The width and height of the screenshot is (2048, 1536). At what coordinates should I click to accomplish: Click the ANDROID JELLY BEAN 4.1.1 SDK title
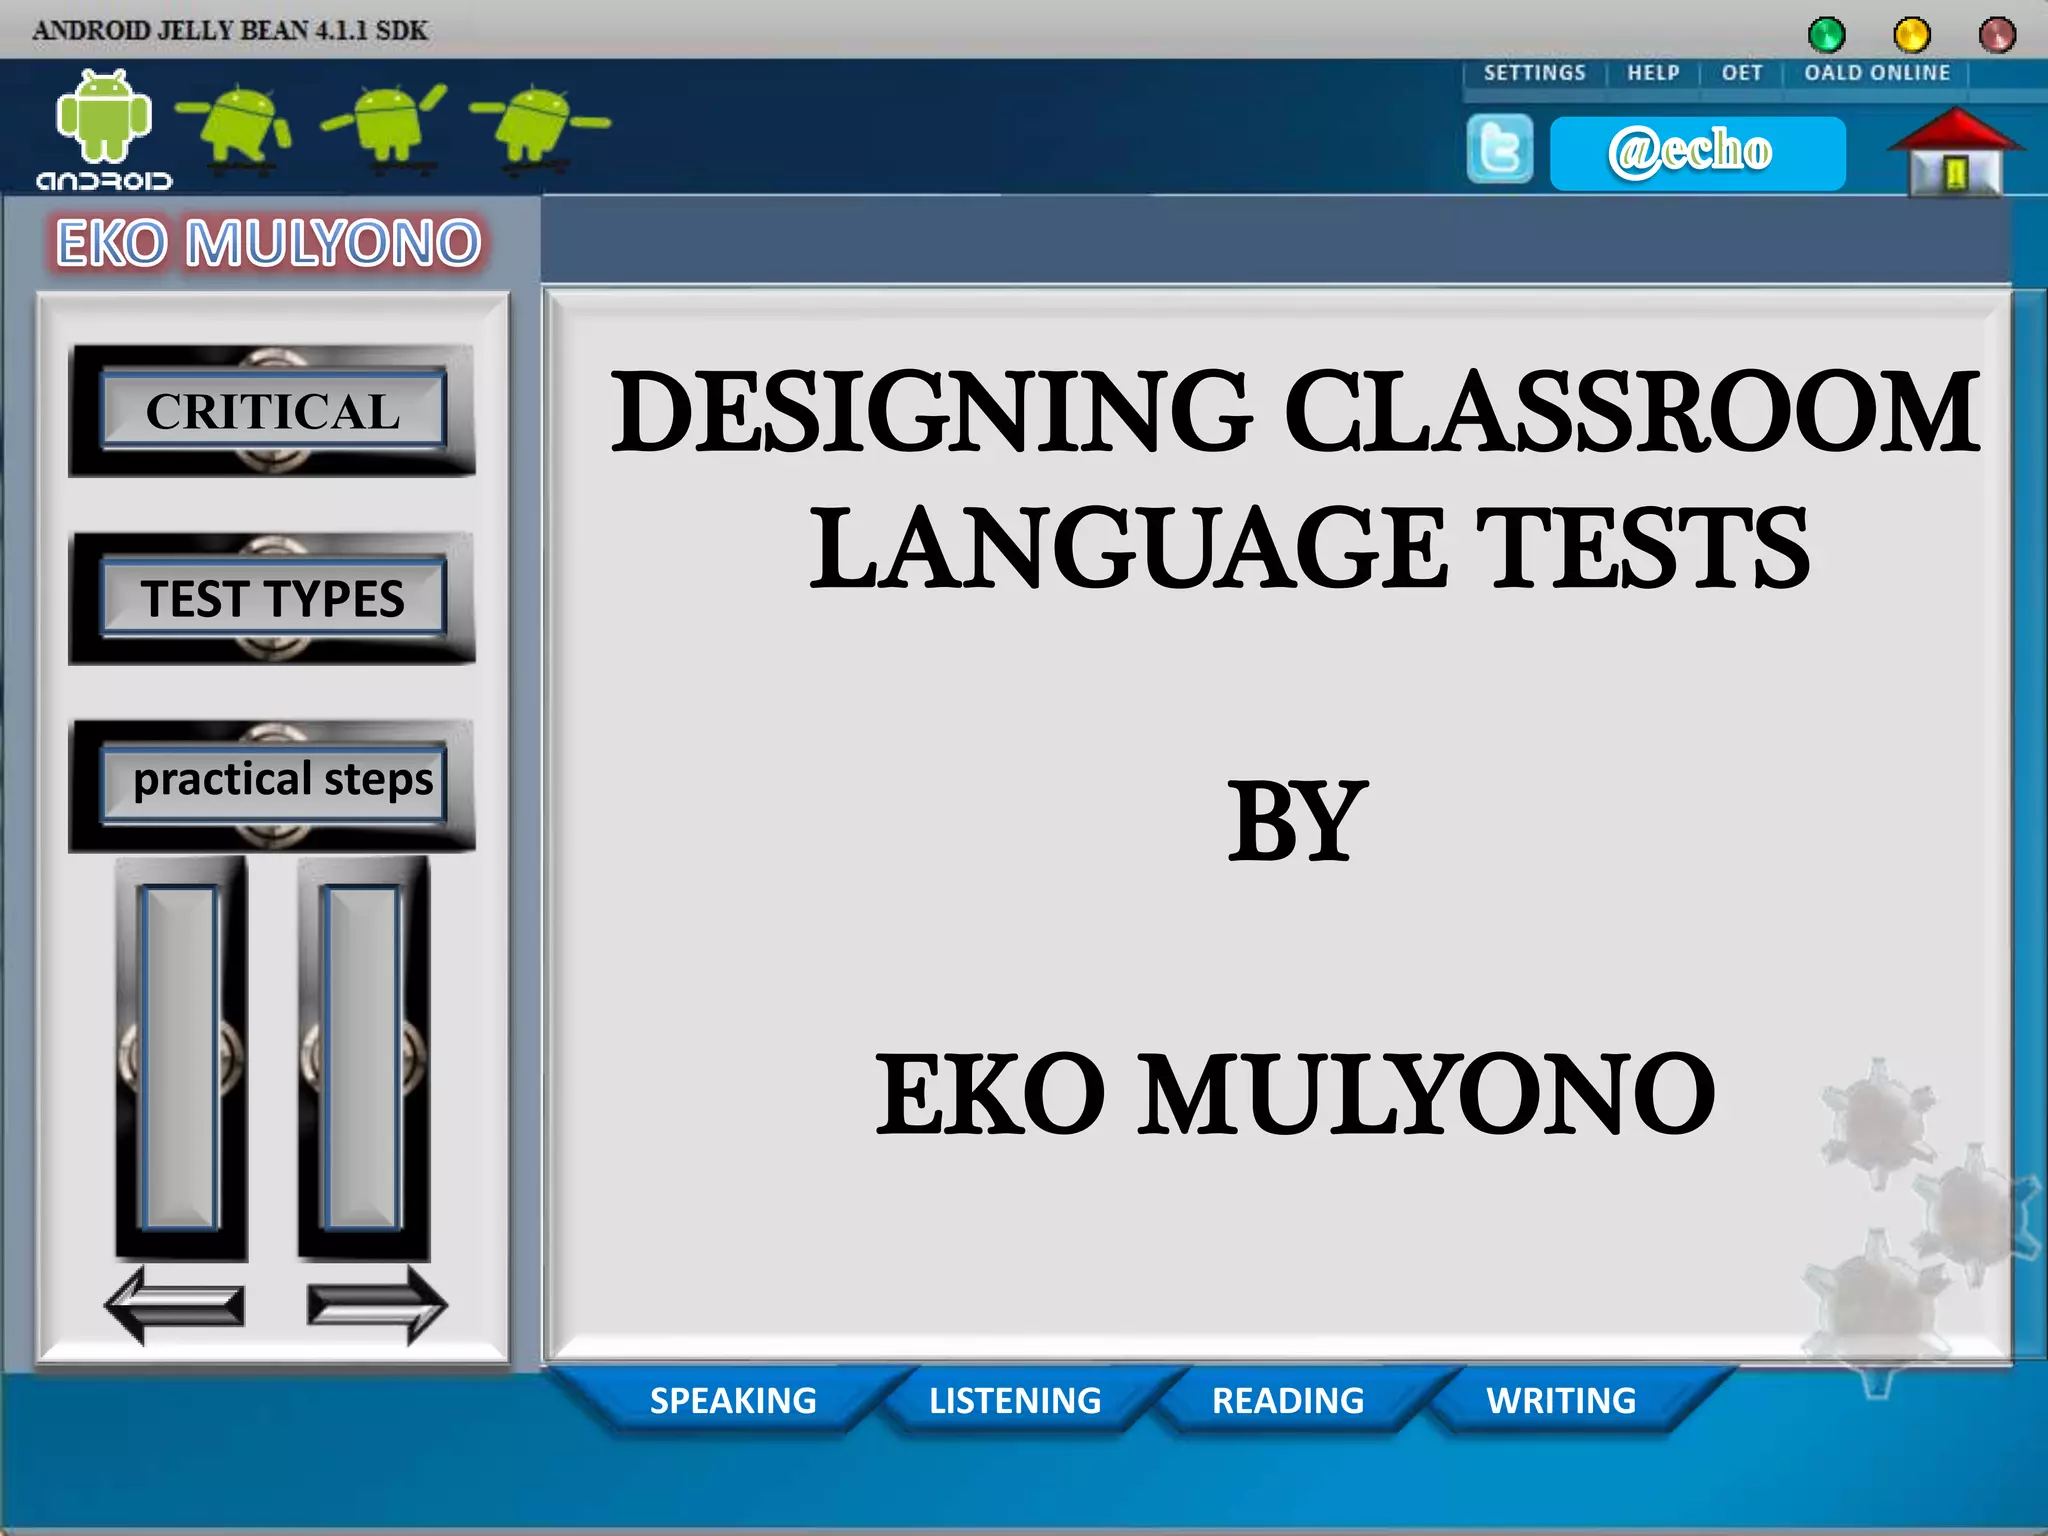pos(230,30)
